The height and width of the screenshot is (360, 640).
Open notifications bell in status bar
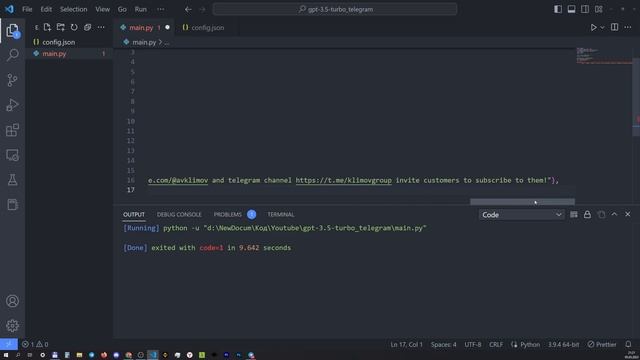coord(629,344)
